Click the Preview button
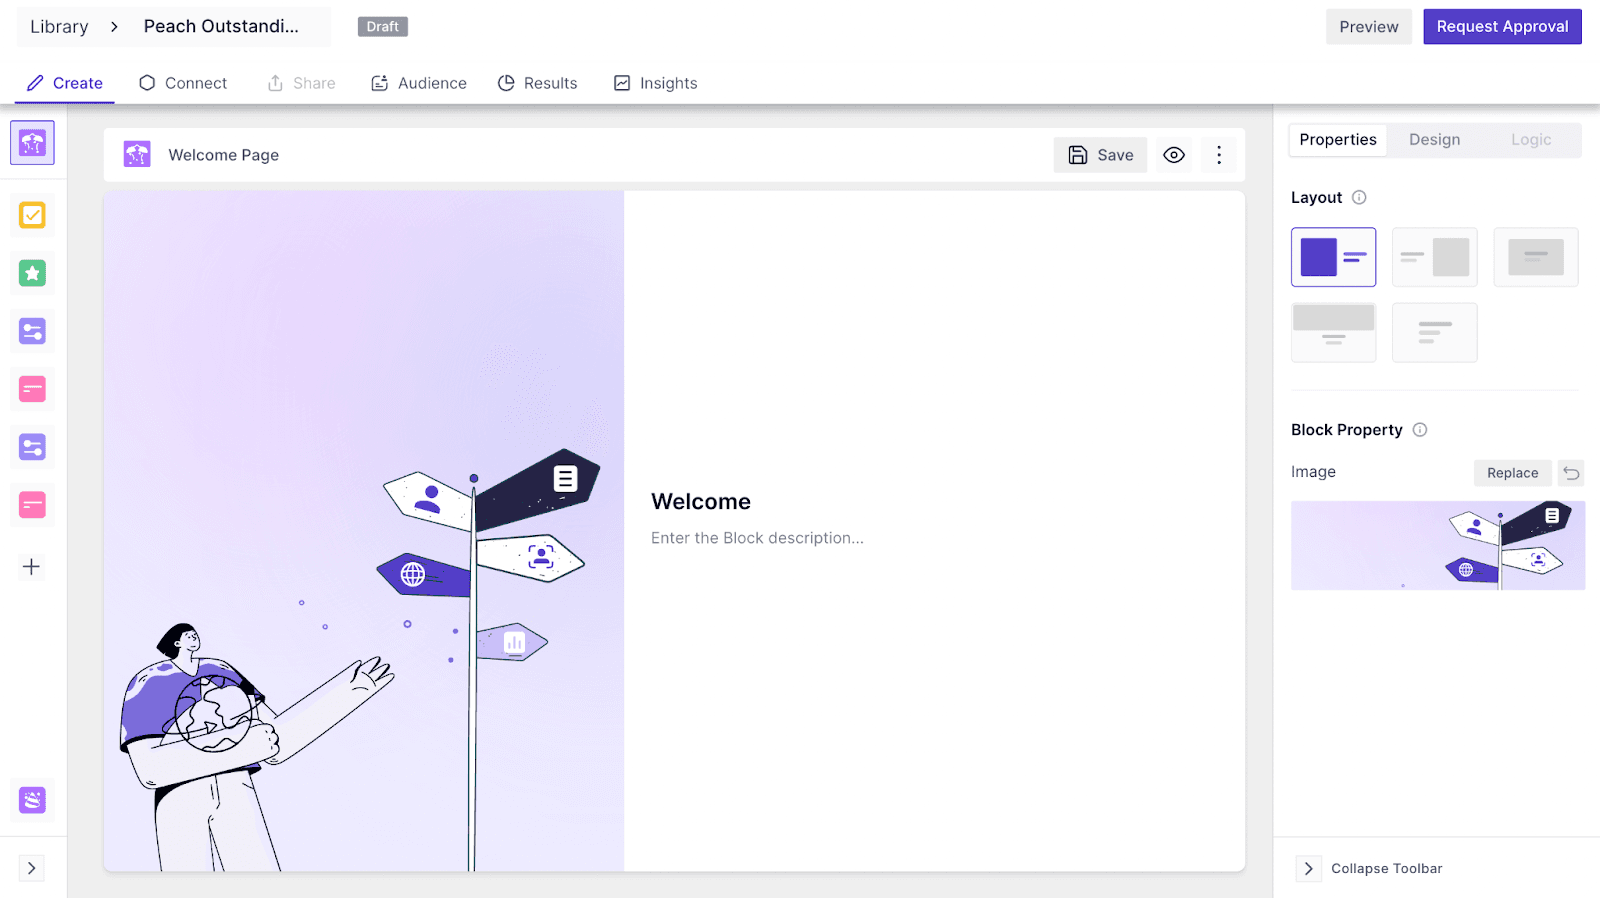1600x898 pixels. click(x=1369, y=27)
